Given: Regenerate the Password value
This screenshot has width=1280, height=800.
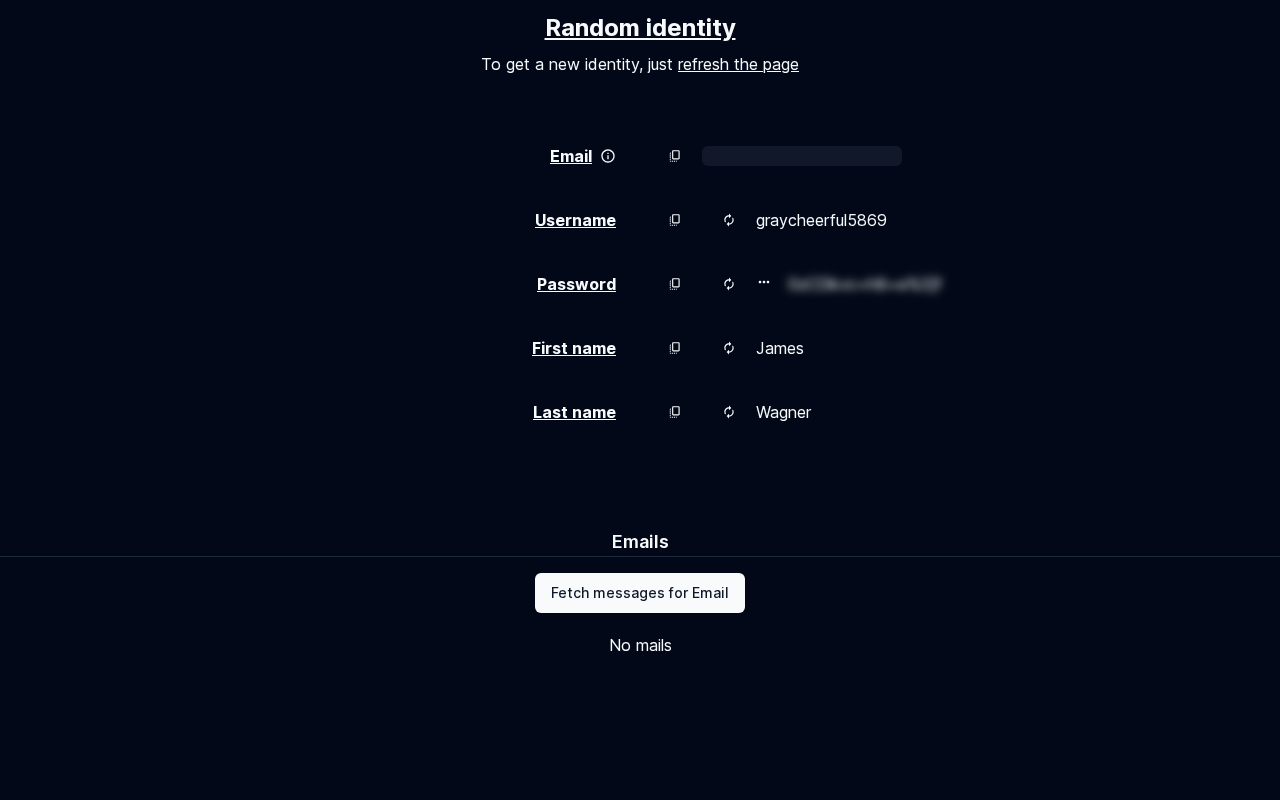Looking at the screenshot, I should pos(729,284).
